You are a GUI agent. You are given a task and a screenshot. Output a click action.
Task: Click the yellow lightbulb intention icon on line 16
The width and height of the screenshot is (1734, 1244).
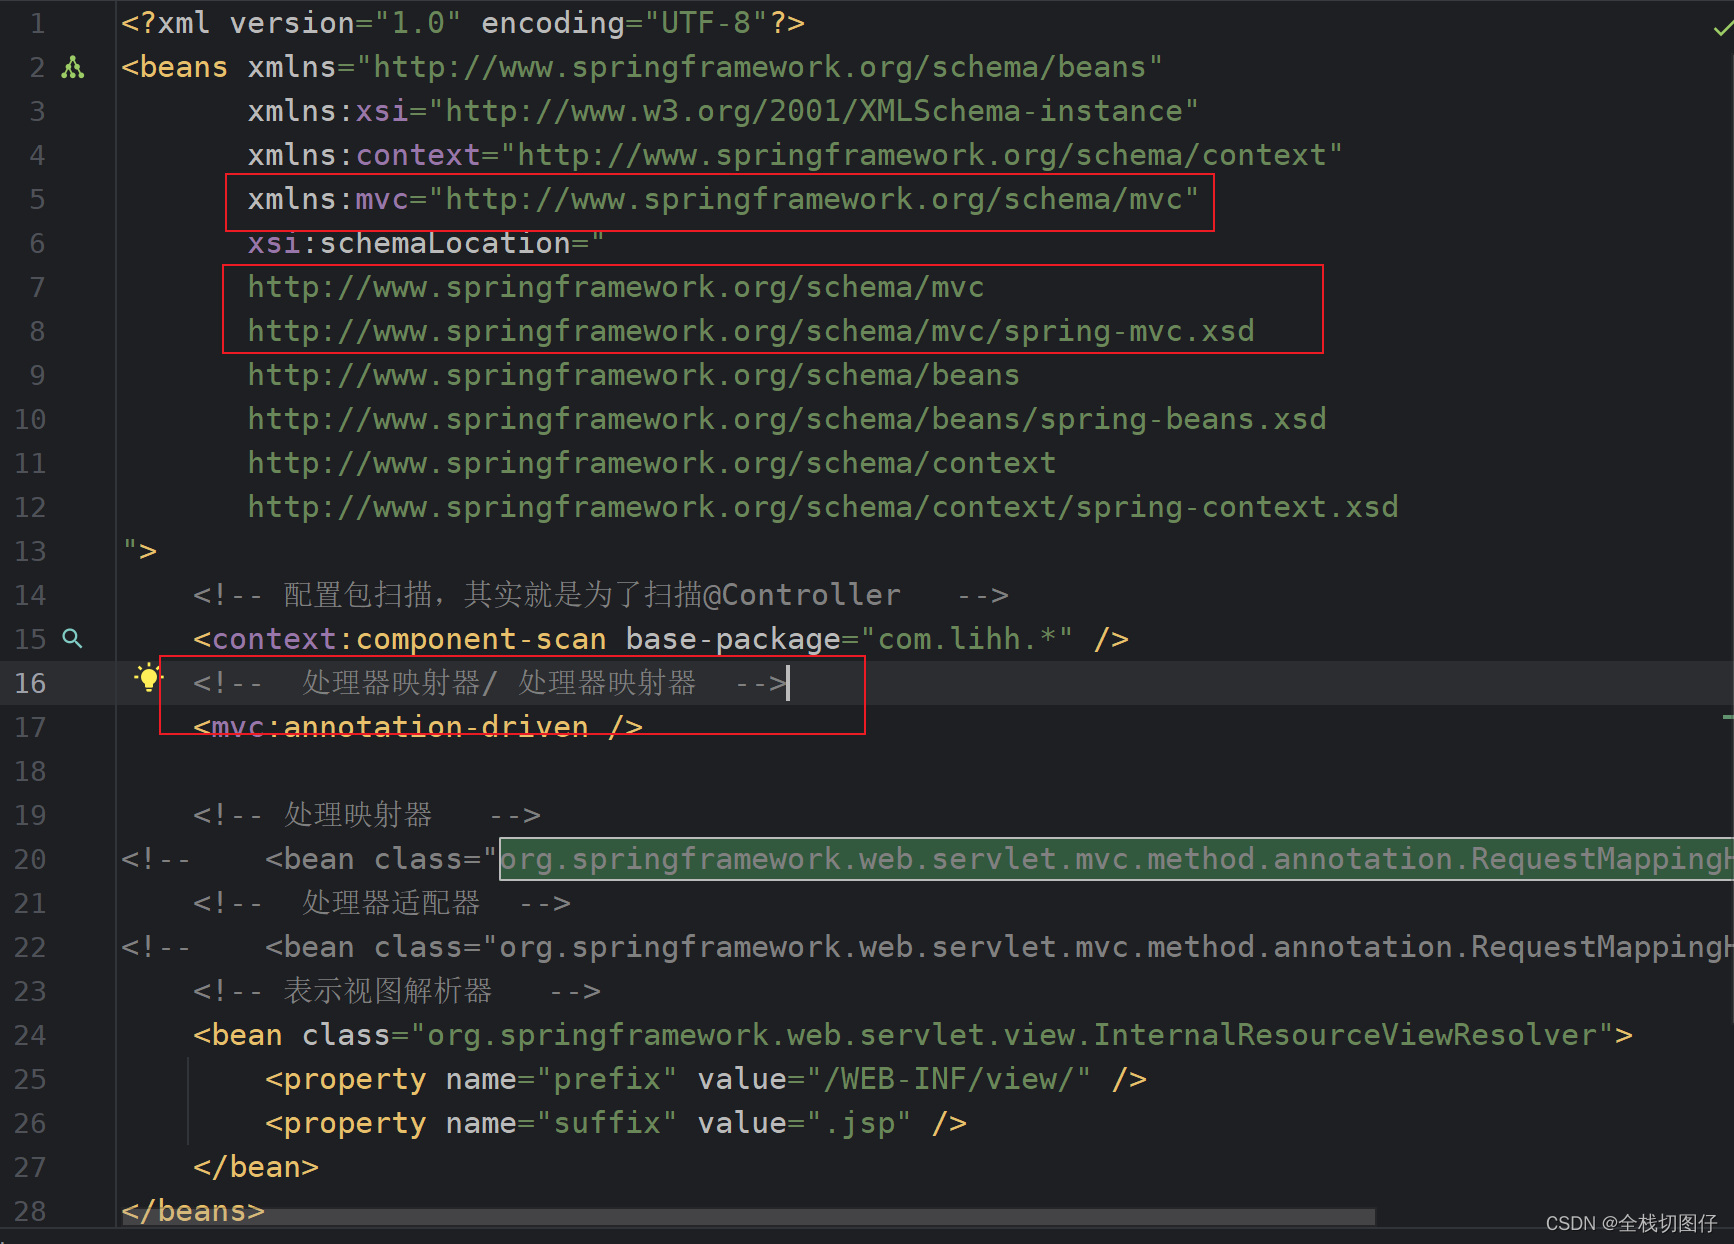click(x=148, y=677)
